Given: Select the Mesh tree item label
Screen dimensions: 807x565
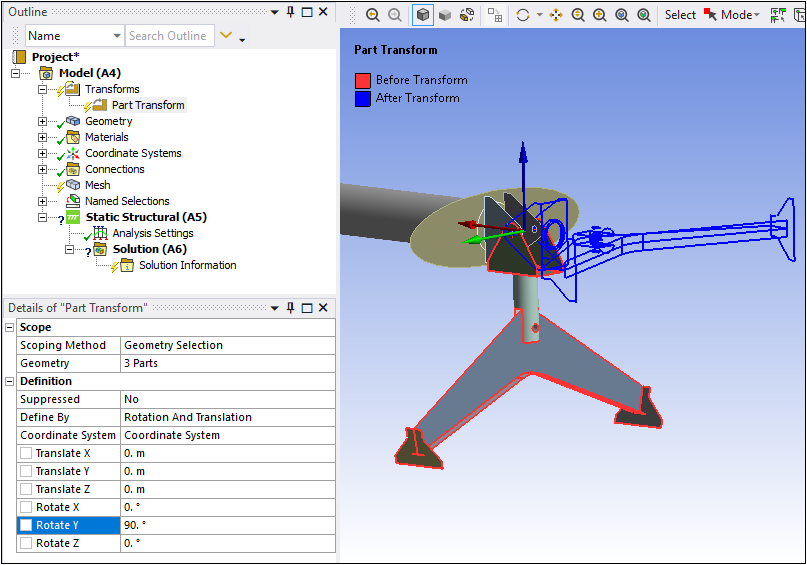Looking at the screenshot, I should (x=98, y=185).
